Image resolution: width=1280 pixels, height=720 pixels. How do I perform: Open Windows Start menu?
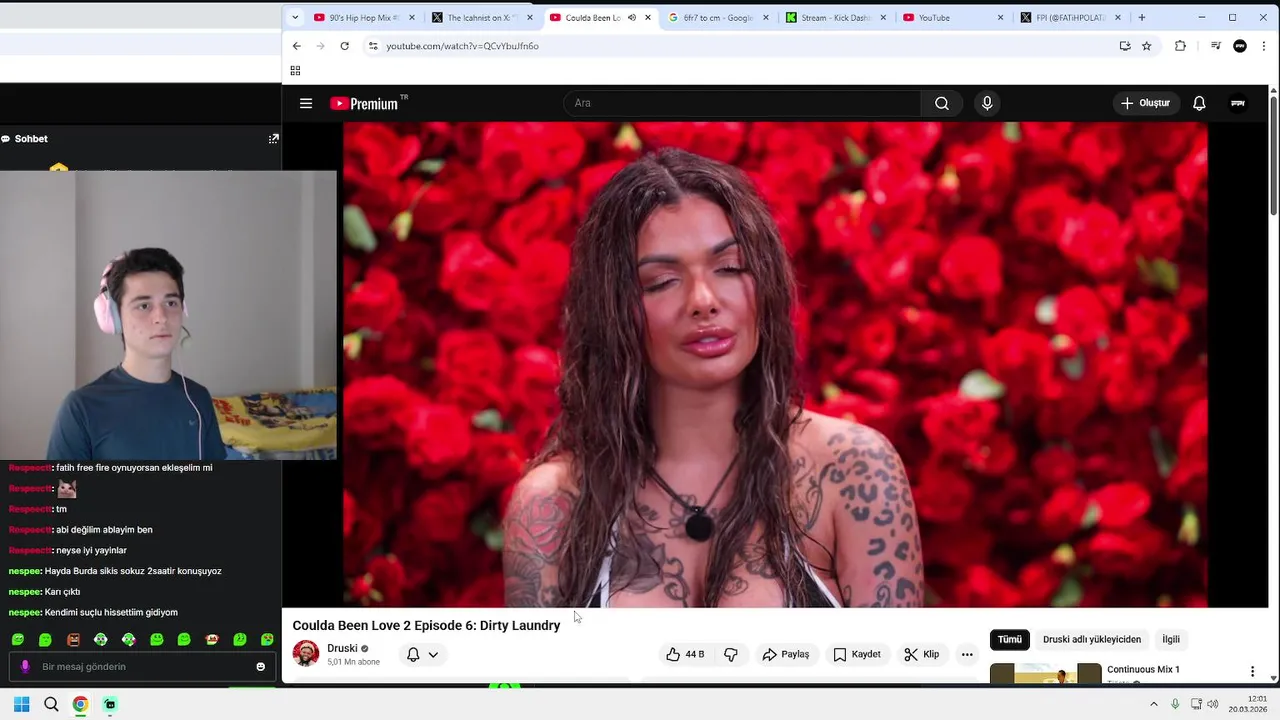(x=21, y=704)
